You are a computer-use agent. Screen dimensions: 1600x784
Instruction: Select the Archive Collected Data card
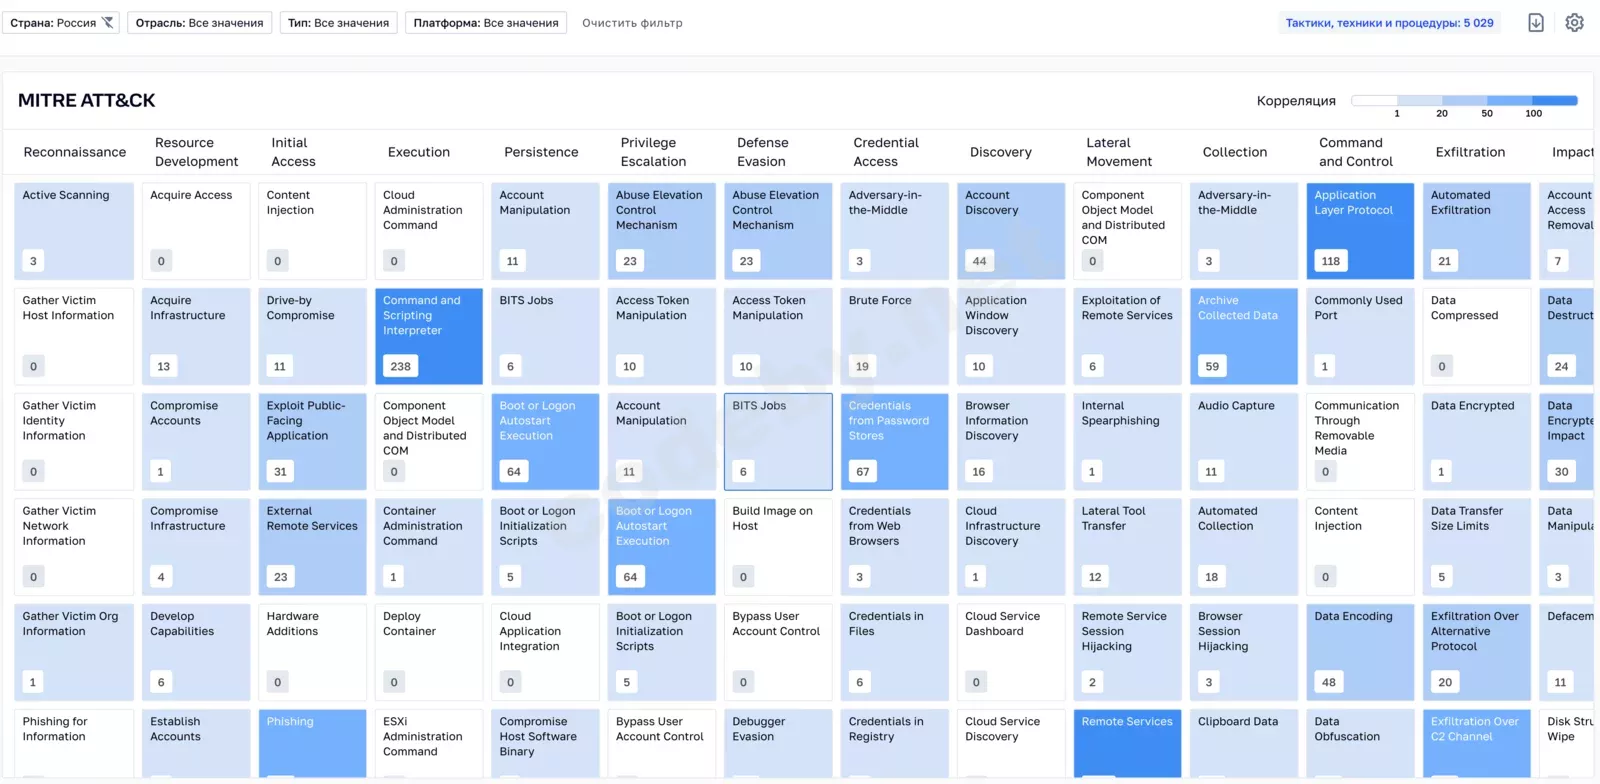[1244, 336]
